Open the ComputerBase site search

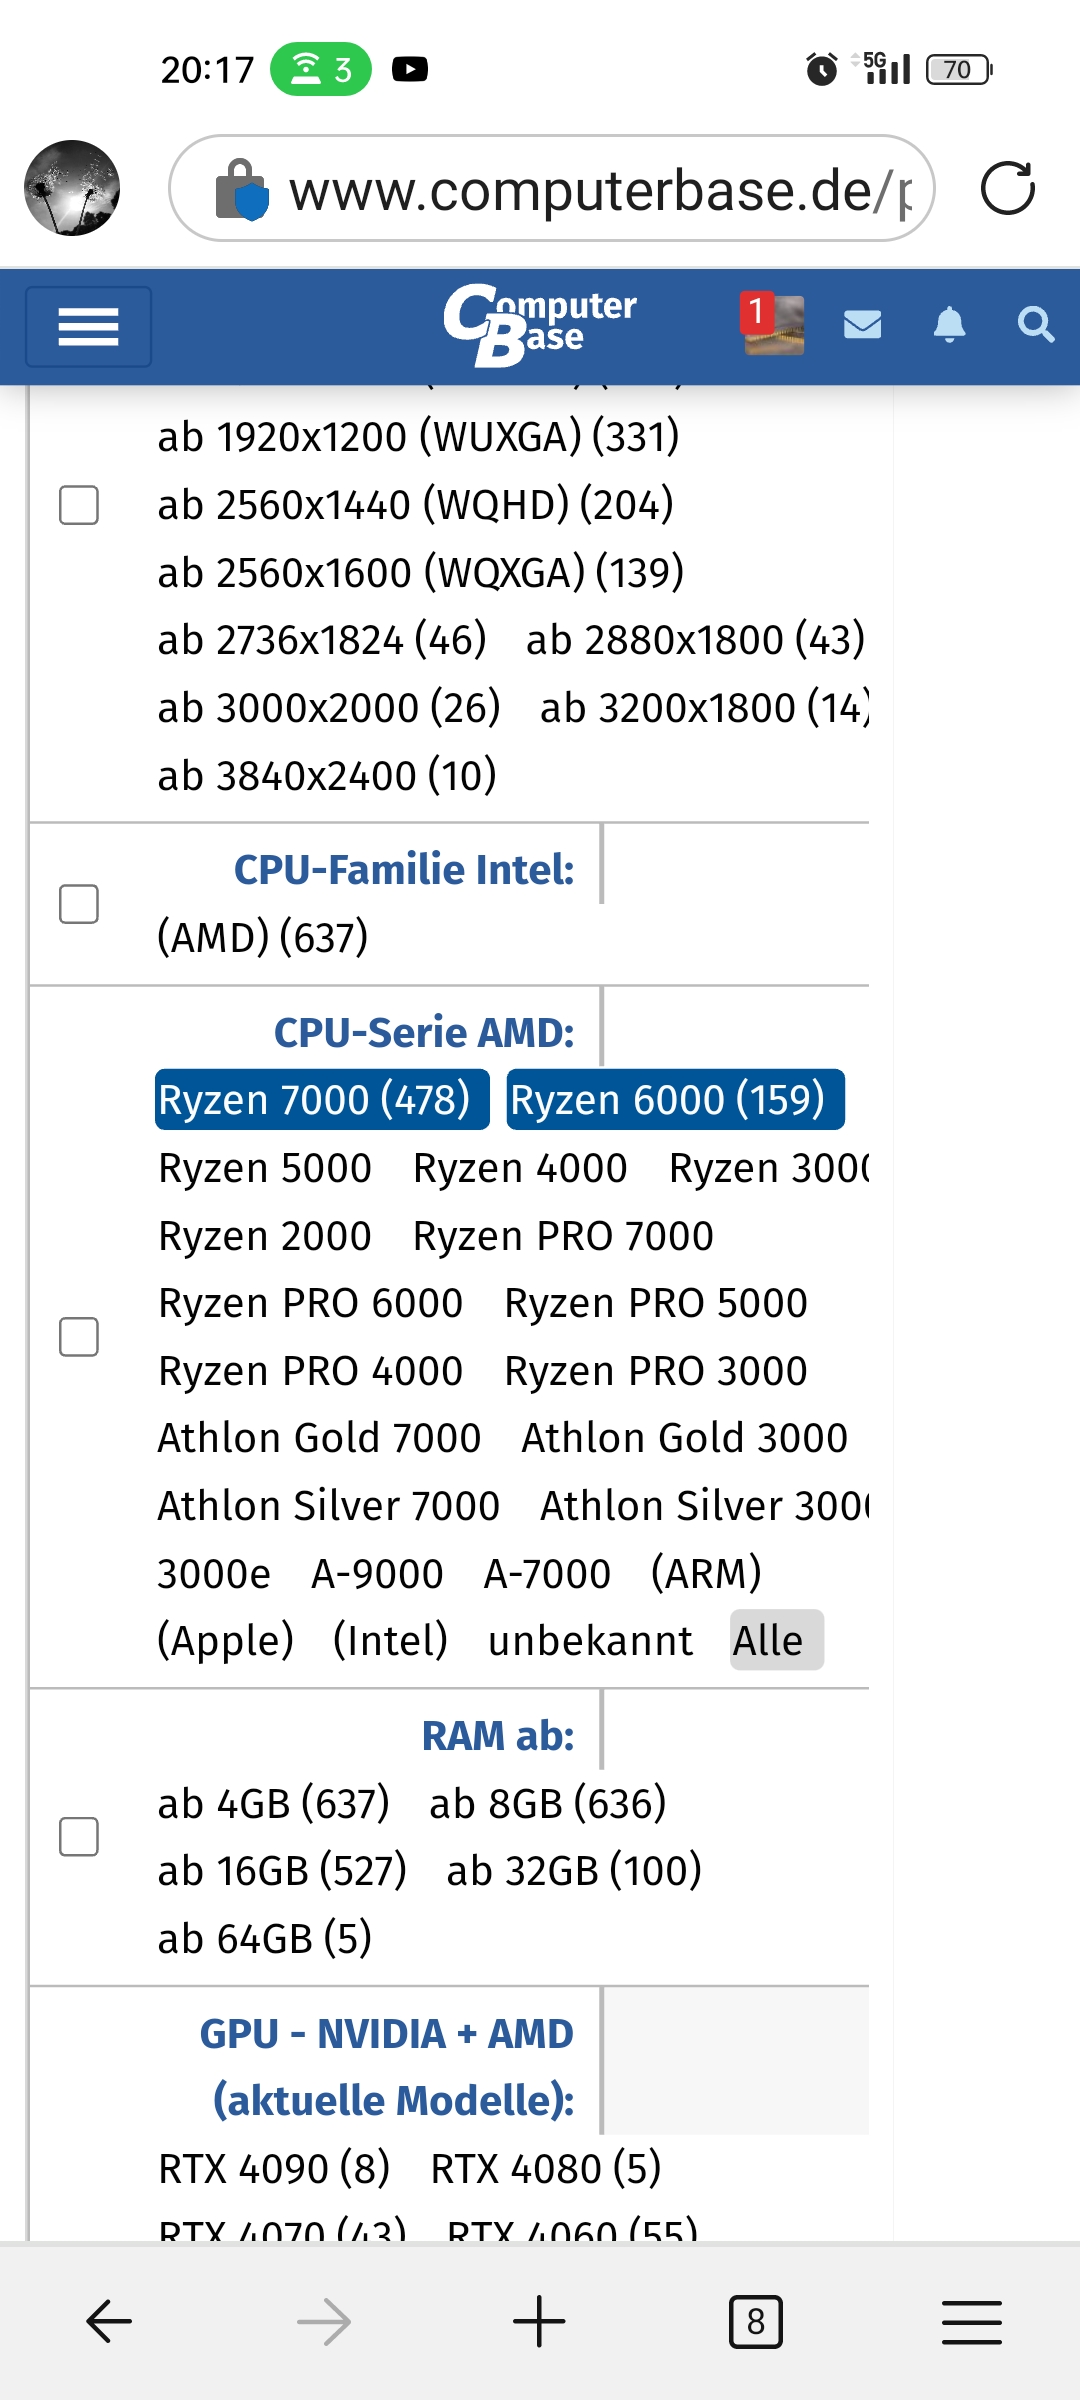[1035, 325]
